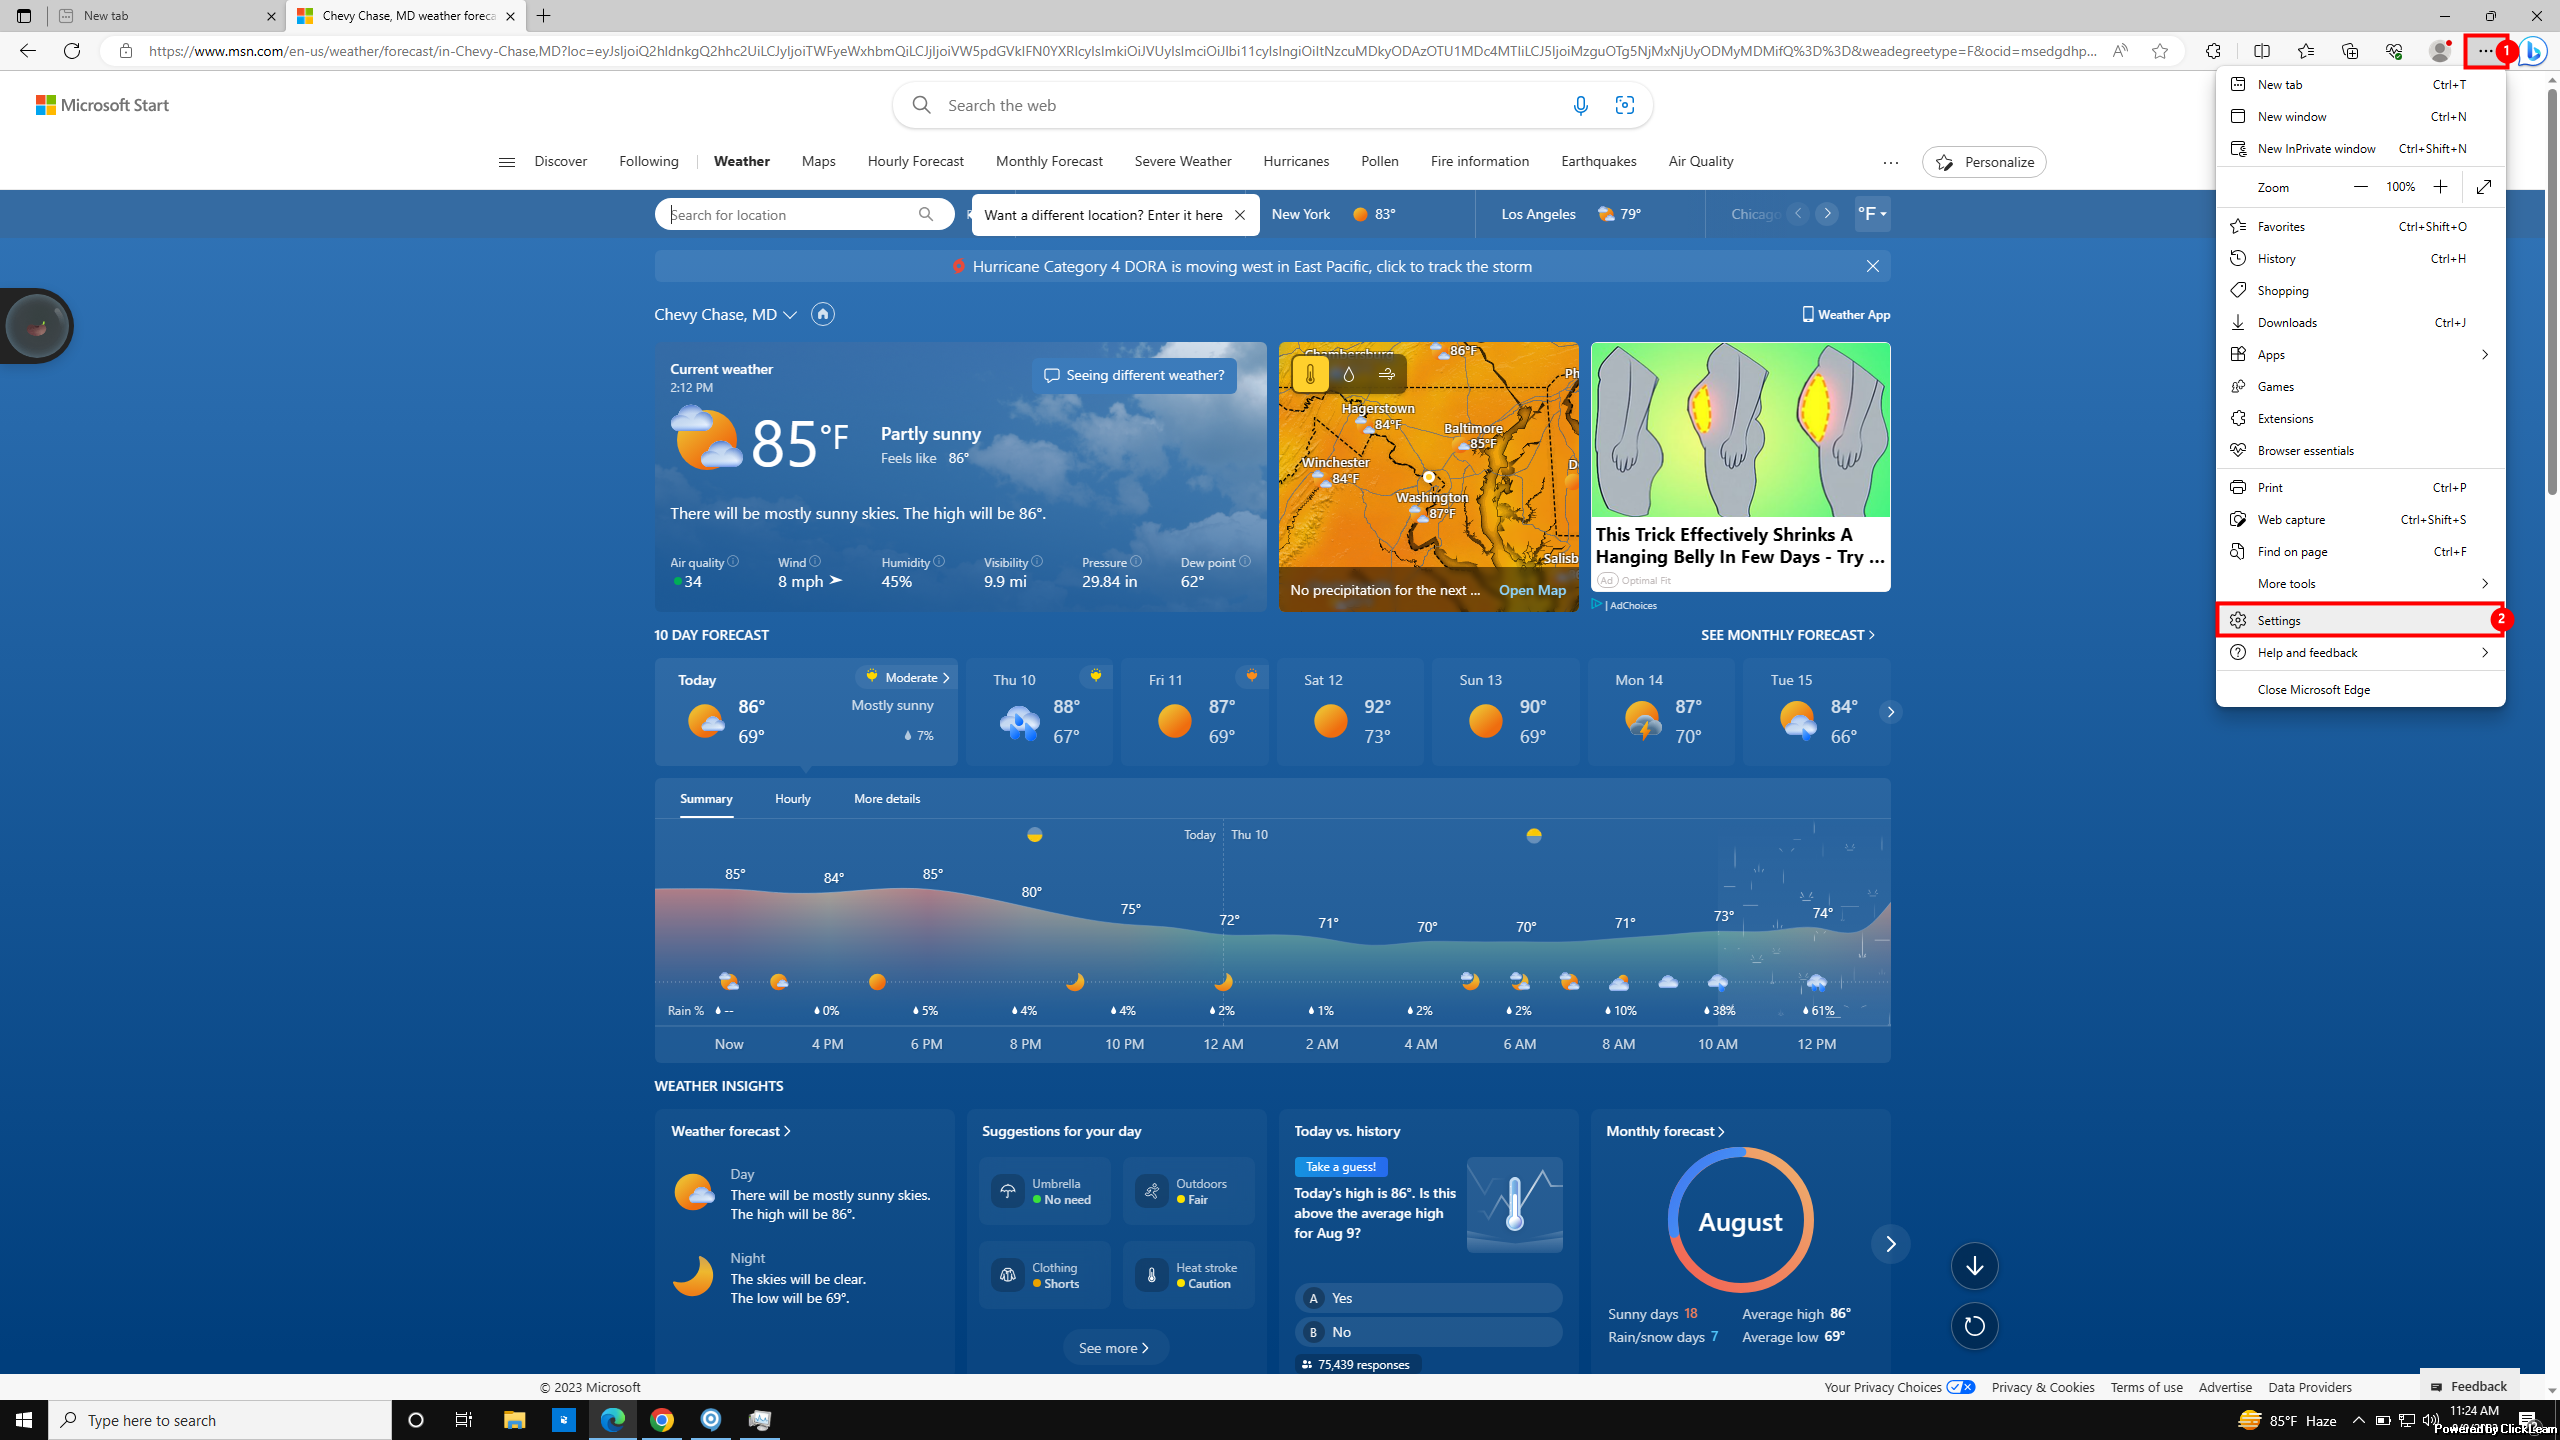Open Split screen from Edge toolbar
Viewport: 2560px width, 1440px height.
2261,51
